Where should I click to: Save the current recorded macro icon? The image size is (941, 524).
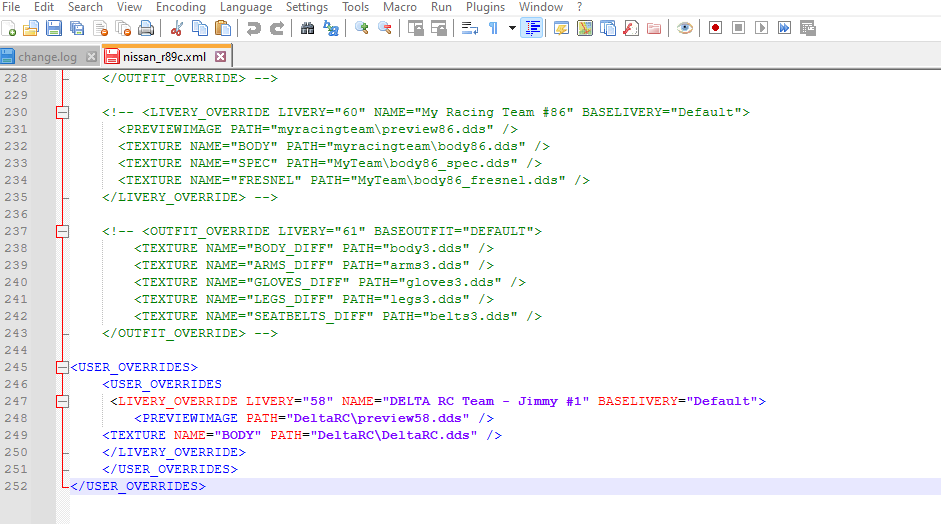click(808, 28)
